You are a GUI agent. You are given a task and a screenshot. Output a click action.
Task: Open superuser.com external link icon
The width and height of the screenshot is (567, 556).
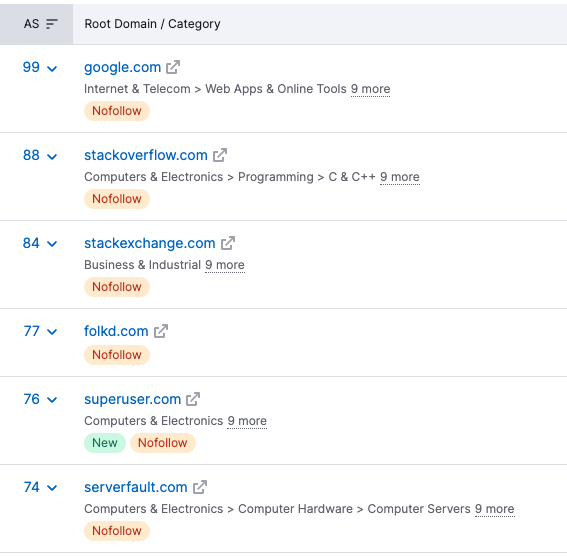(193, 399)
